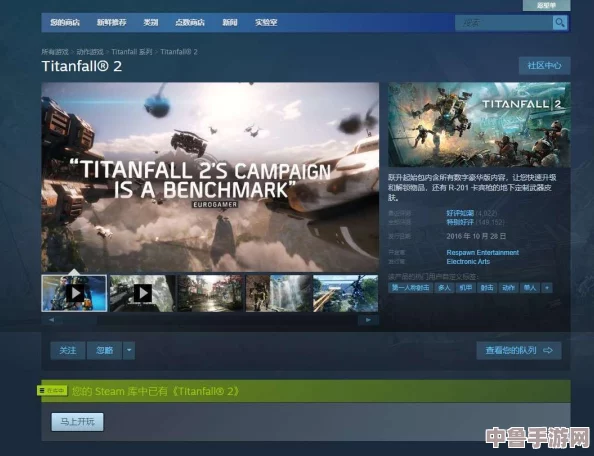Open 社区中心 community hub
Image resolution: width=594 pixels, height=456 pixels.
(x=544, y=66)
